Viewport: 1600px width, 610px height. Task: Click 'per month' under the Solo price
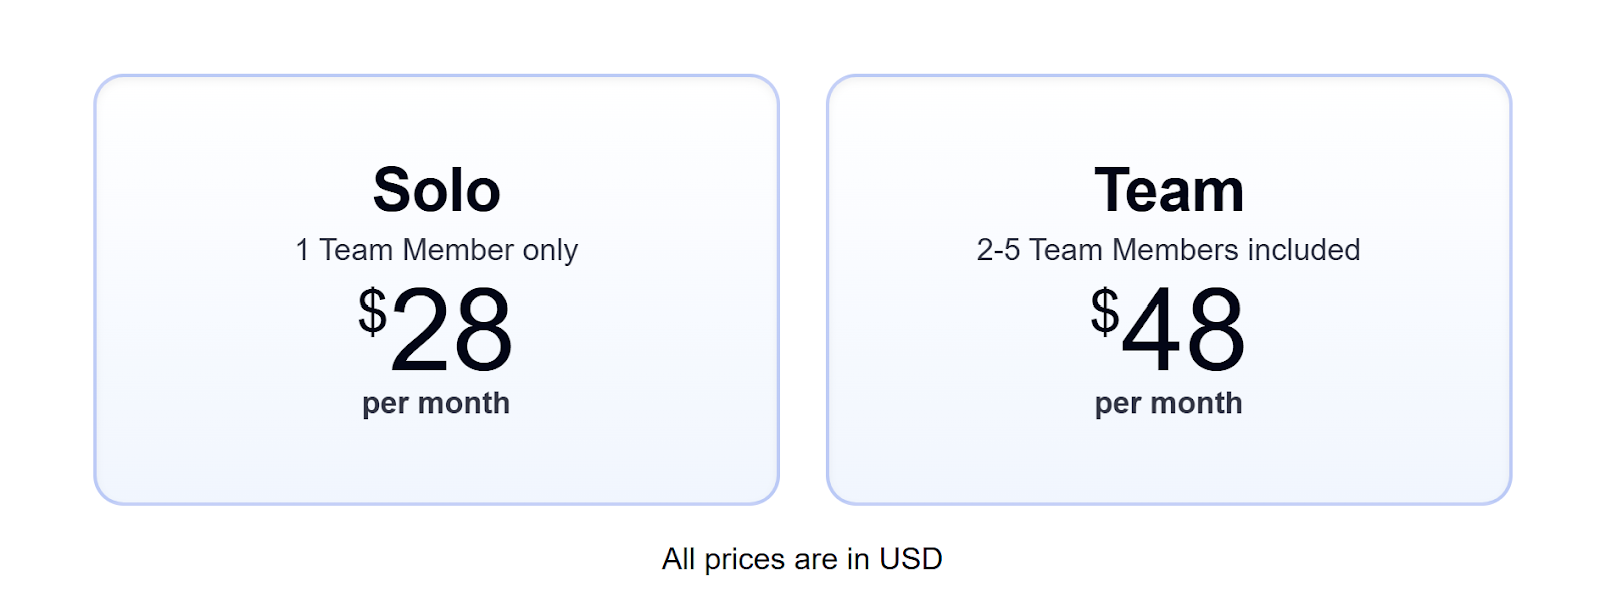coord(436,403)
